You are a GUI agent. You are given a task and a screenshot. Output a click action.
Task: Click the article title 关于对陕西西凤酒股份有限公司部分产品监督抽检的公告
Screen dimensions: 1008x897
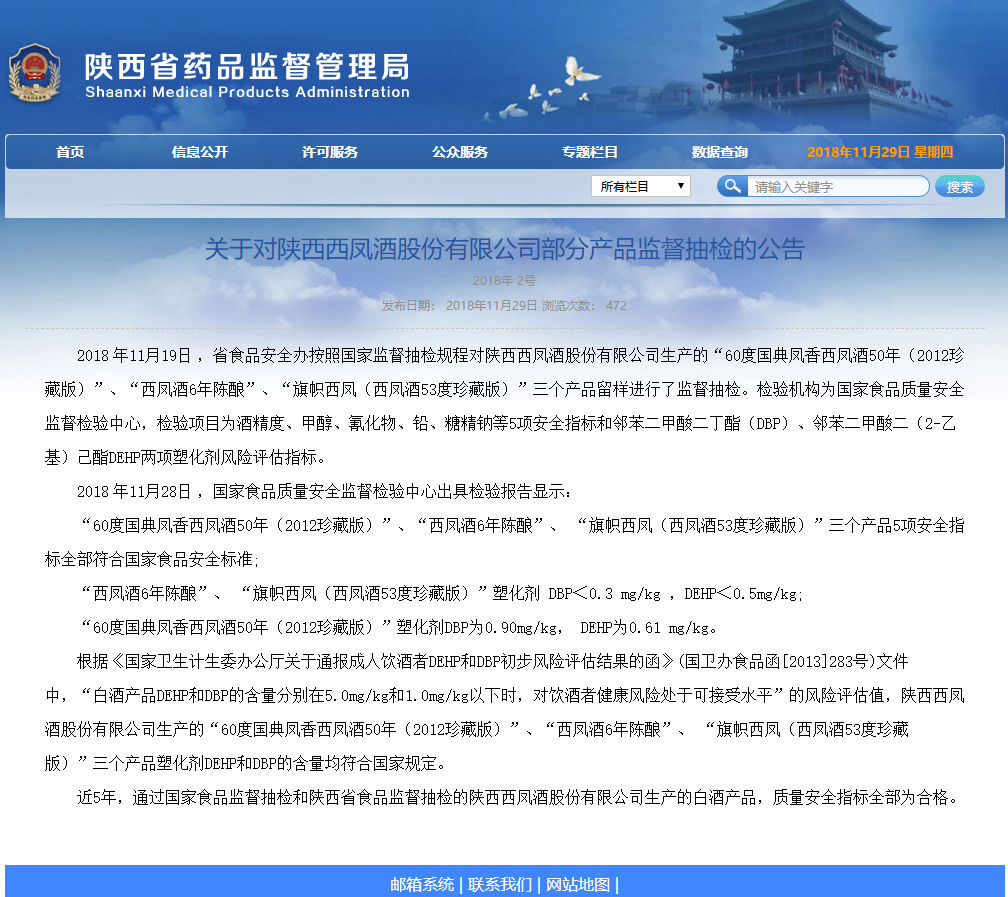[505, 249]
